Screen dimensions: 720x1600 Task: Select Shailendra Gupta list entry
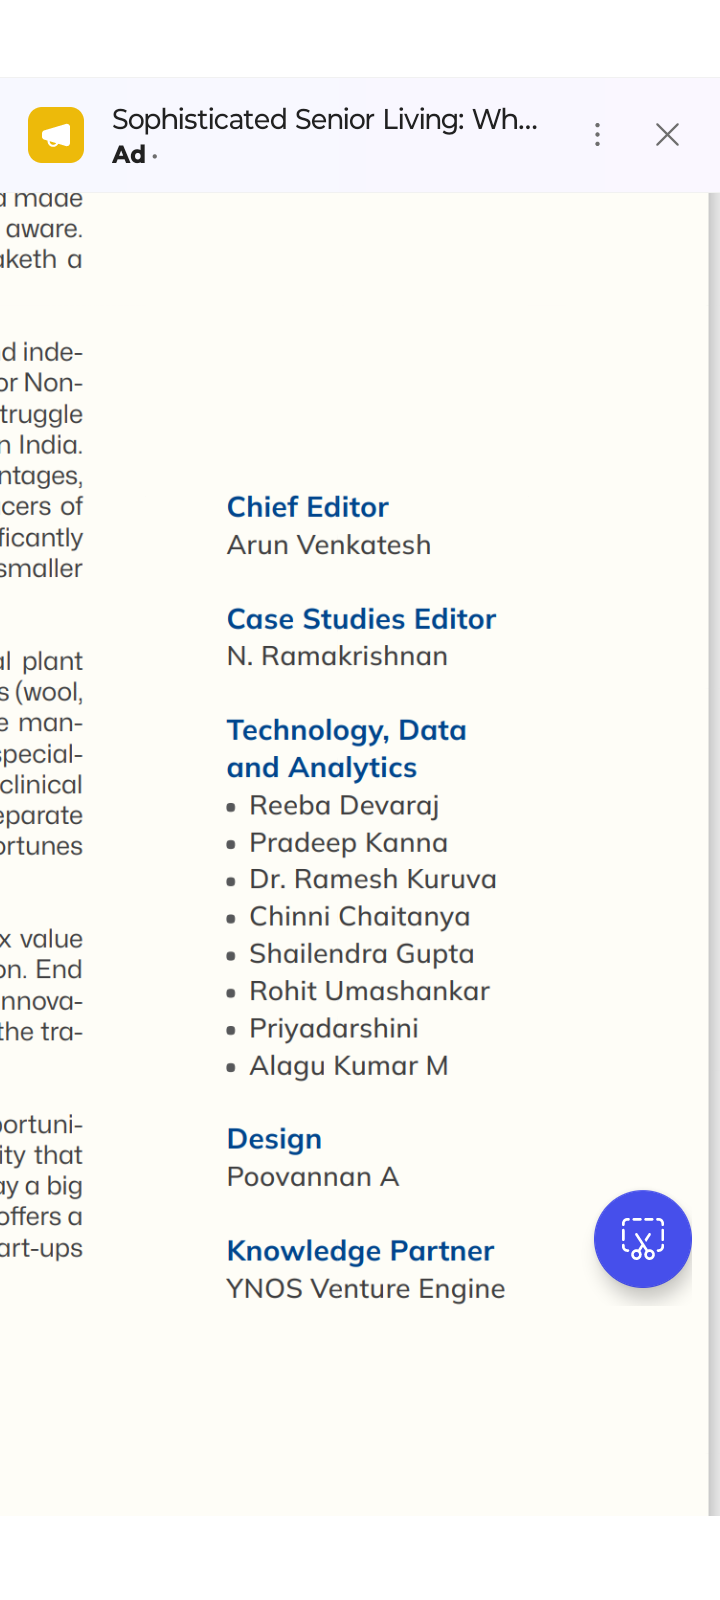(361, 954)
